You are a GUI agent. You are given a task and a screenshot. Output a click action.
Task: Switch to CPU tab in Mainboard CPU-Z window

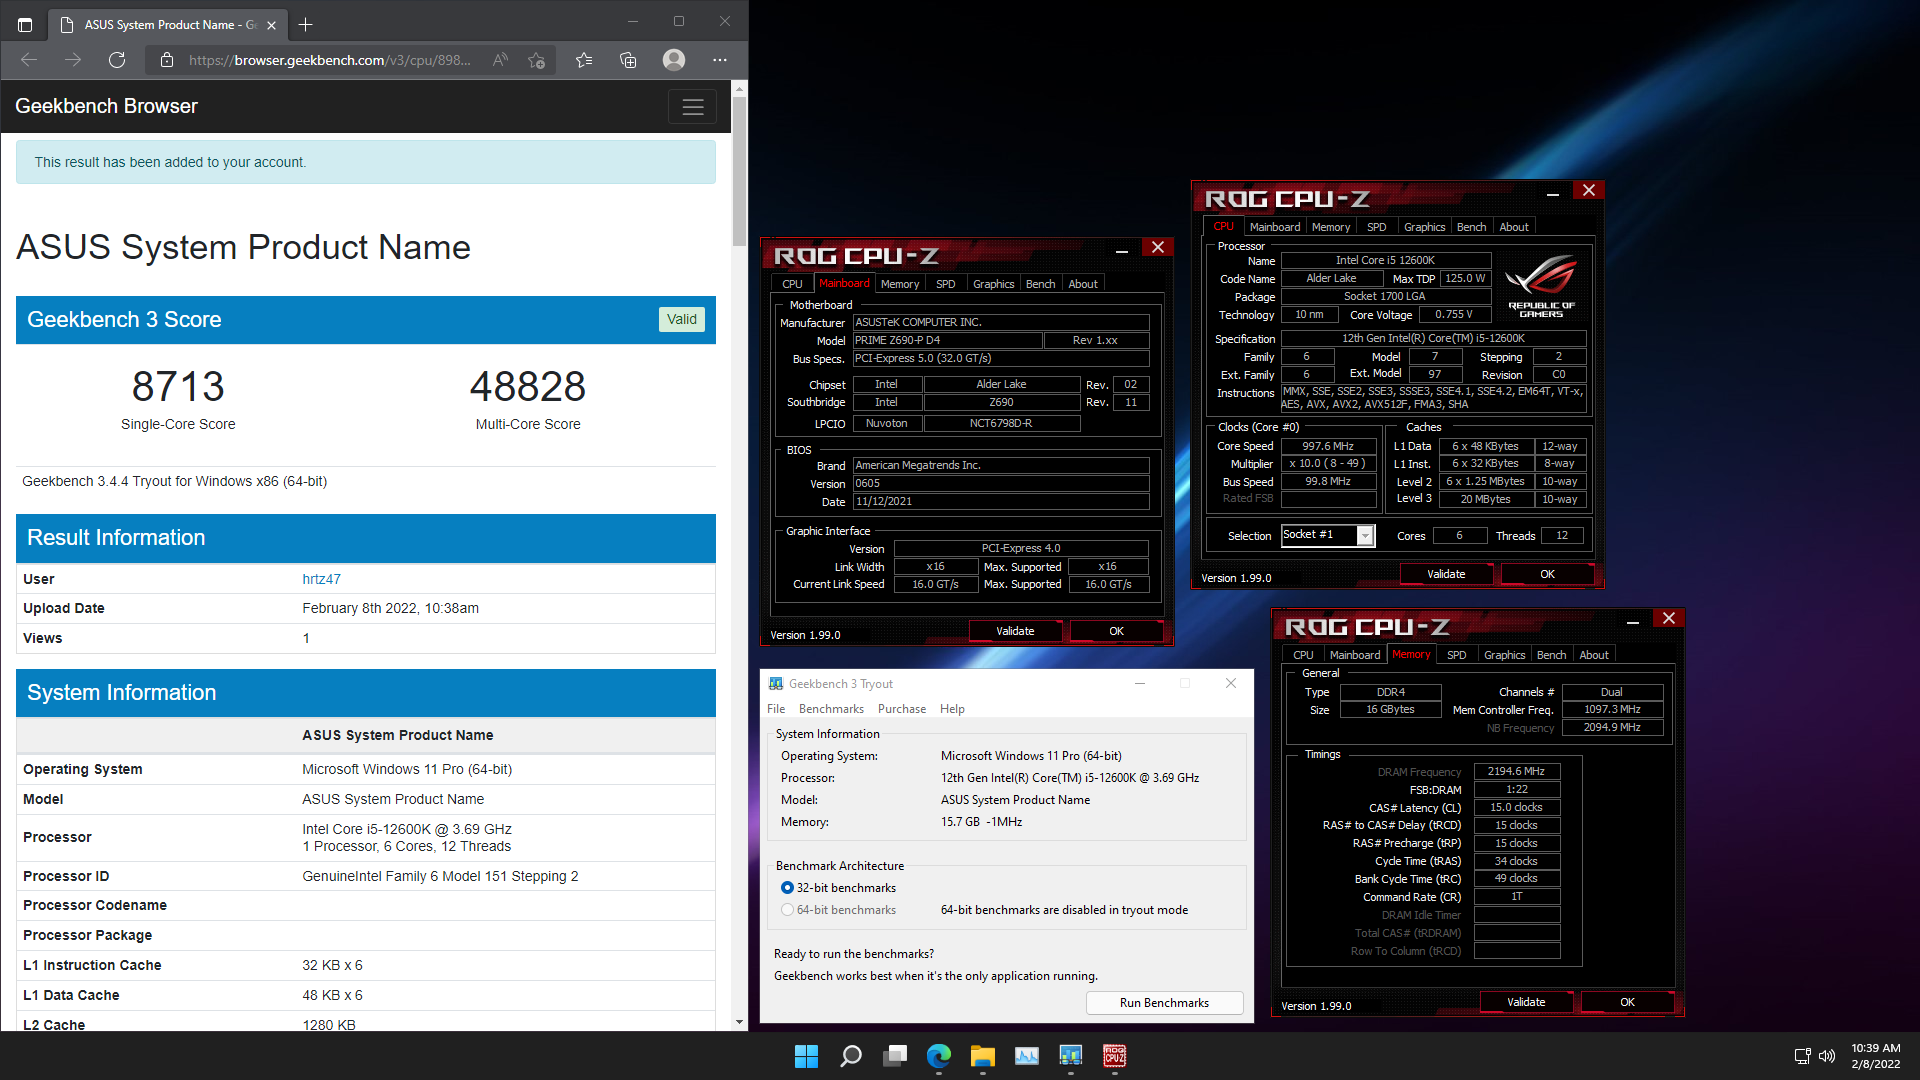pos(792,284)
